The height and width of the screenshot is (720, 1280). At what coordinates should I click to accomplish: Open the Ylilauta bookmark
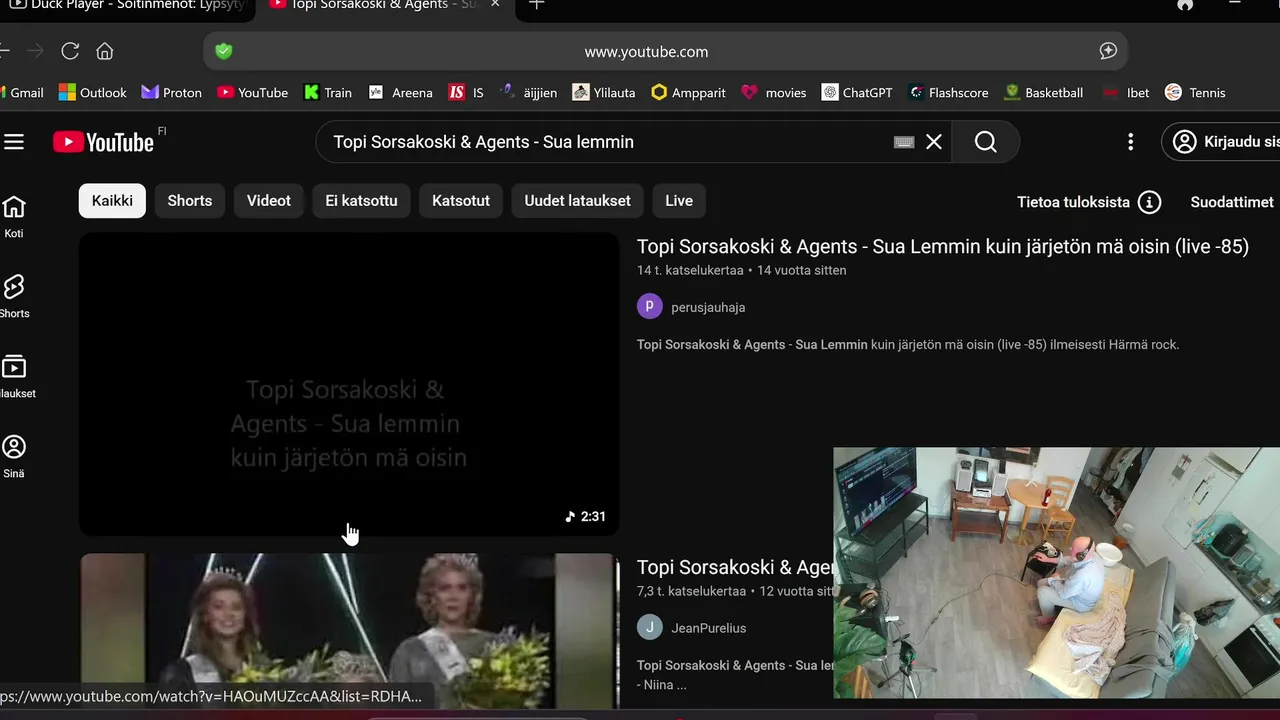pyautogui.click(x=604, y=92)
